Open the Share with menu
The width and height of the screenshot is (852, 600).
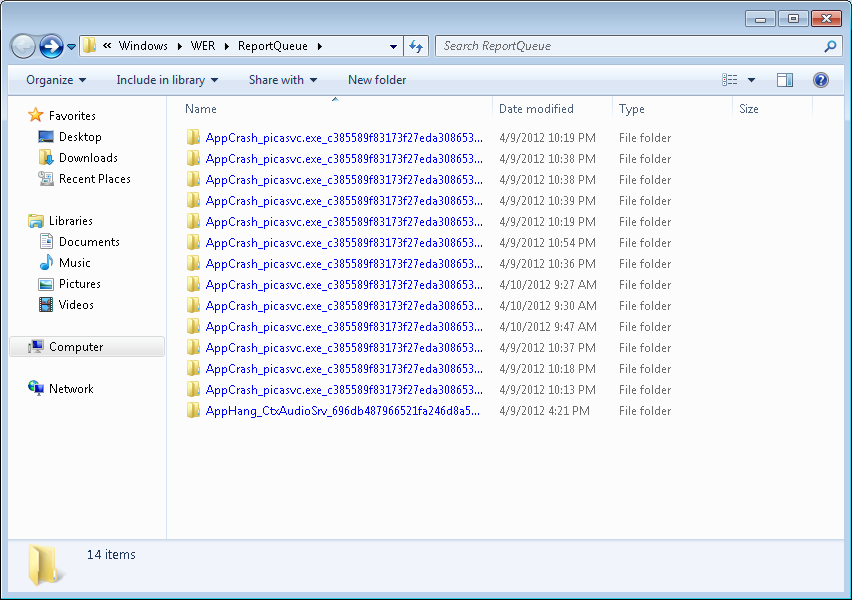click(x=283, y=80)
